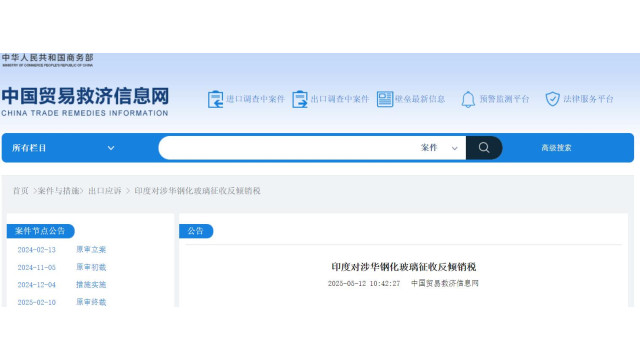This screenshot has height=360, width=640.
Task: Open the 进口调查中案件 document icon
Action: click(216, 99)
